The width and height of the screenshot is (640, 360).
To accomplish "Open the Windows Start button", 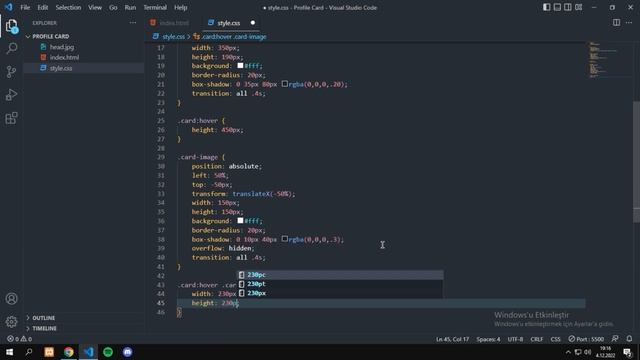I will tap(9, 352).
